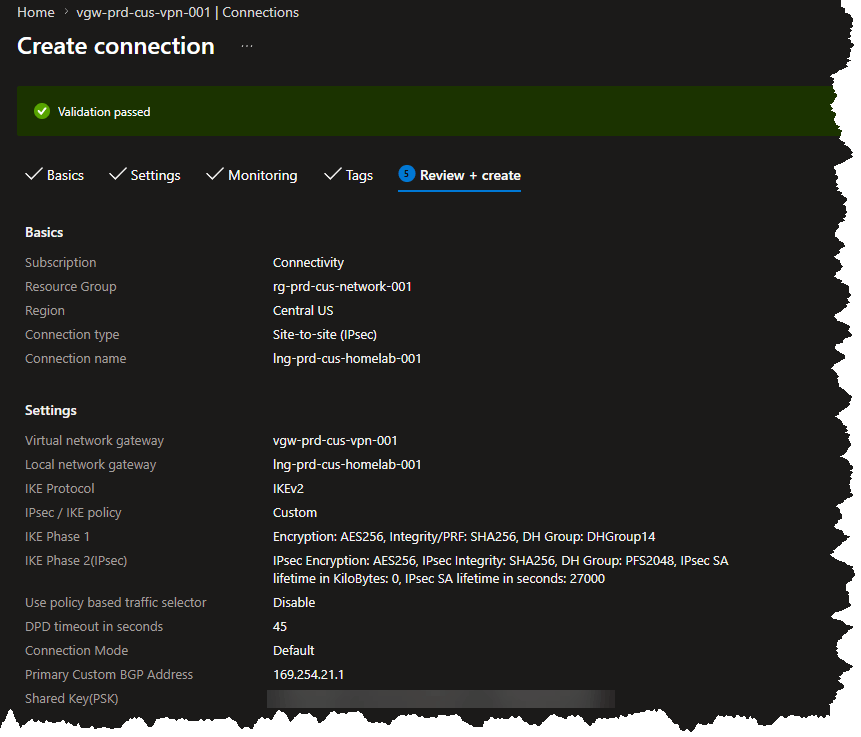Image resolution: width=861 pixels, height=737 pixels.
Task: Click the Connection name field label
Action: [75, 359]
